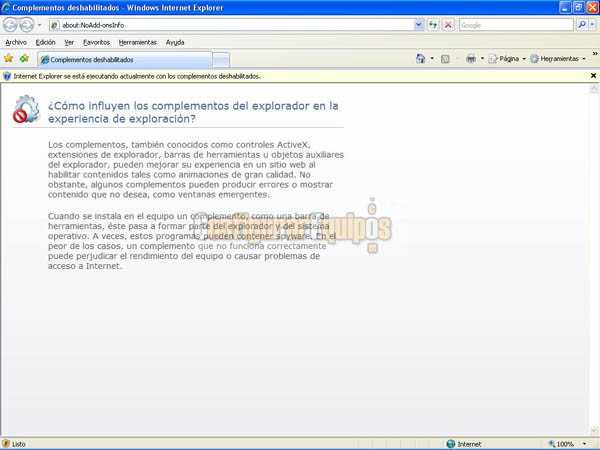Screen dimensions: 600x450
Task: Expand the toolbar overflow chevron
Action: click(x=595, y=54)
